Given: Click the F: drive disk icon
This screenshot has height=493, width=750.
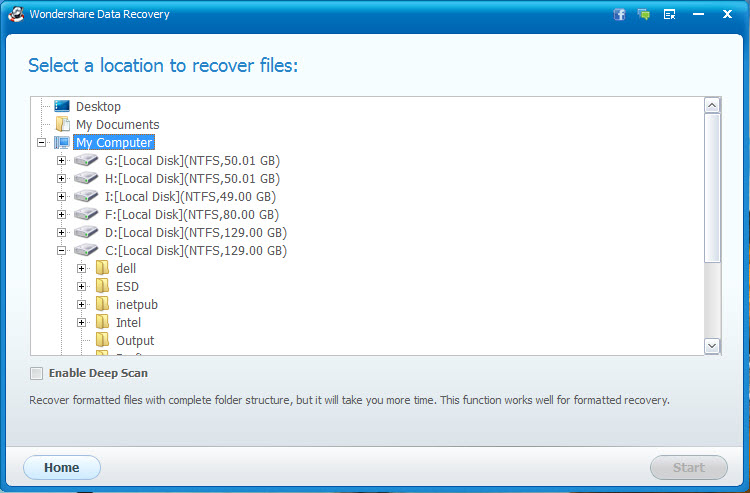Looking at the screenshot, I should tap(86, 214).
